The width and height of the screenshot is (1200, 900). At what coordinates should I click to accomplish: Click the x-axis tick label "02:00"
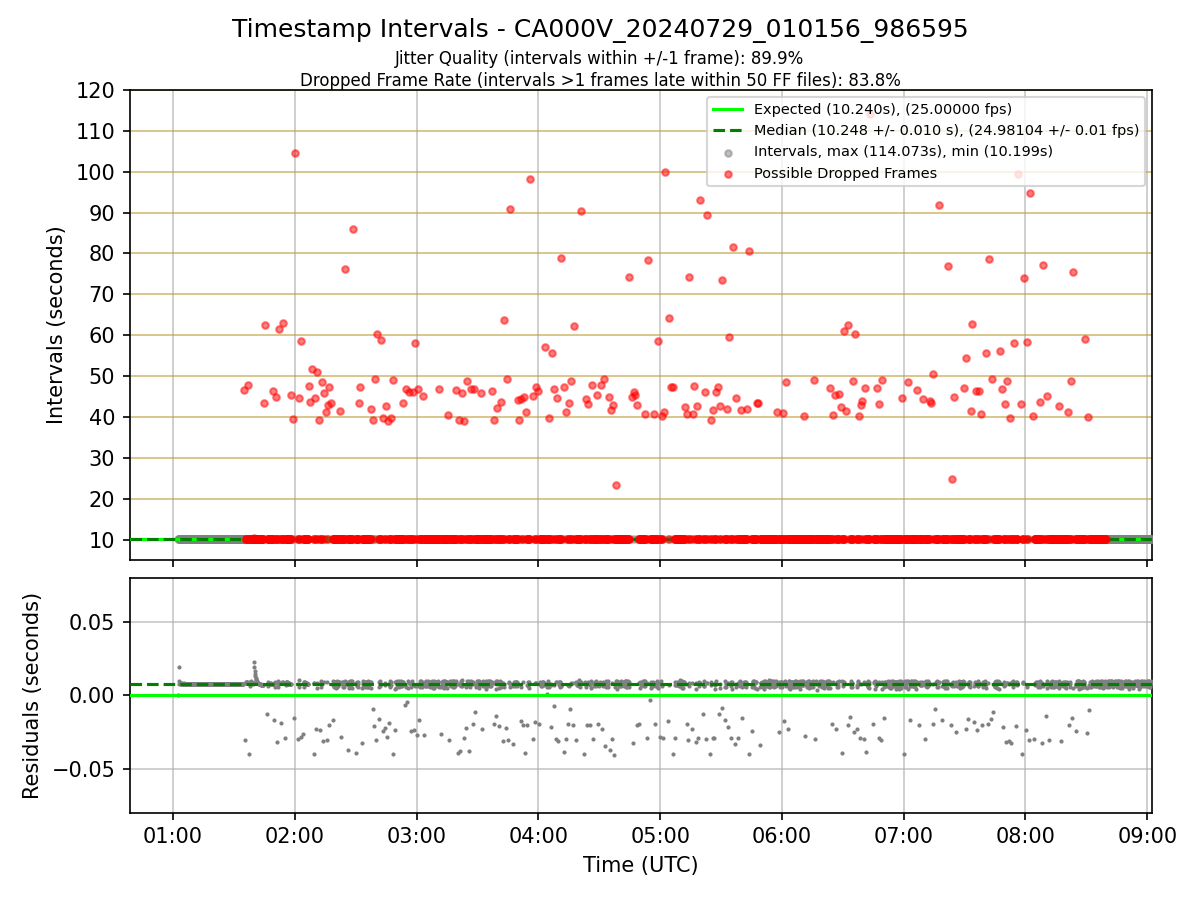(295, 834)
